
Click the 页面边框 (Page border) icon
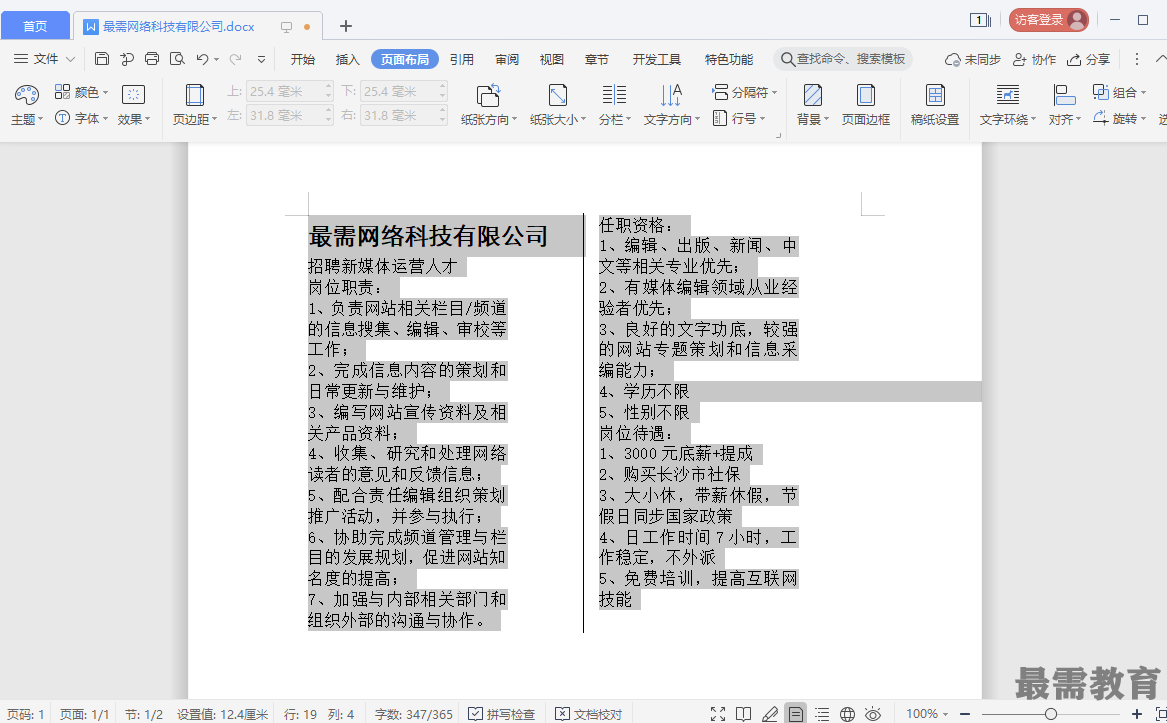click(866, 95)
